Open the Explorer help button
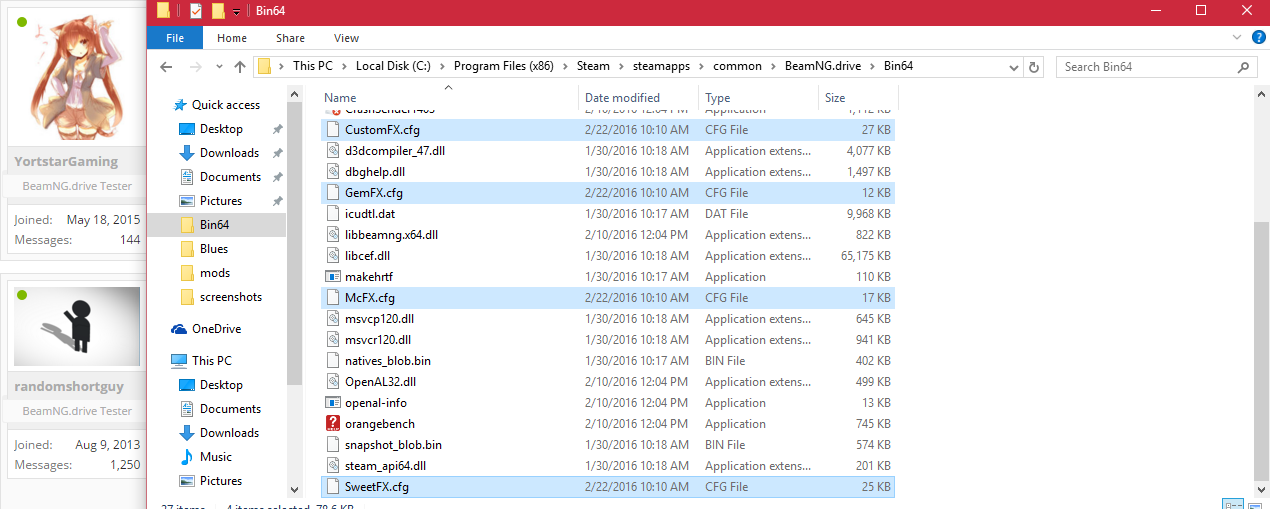 click(x=1258, y=37)
